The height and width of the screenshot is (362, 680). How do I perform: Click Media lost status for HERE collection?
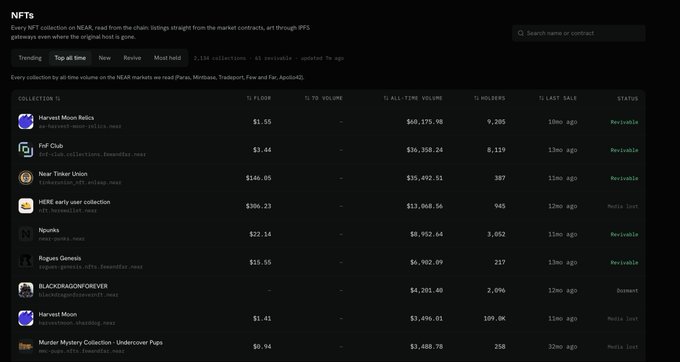pos(623,206)
